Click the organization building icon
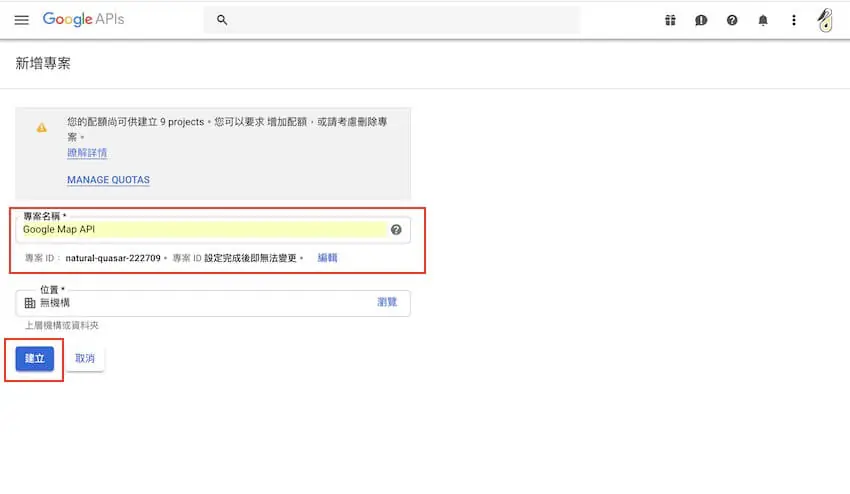850x494 pixels. pyautogui.click(x=30, y=303)
